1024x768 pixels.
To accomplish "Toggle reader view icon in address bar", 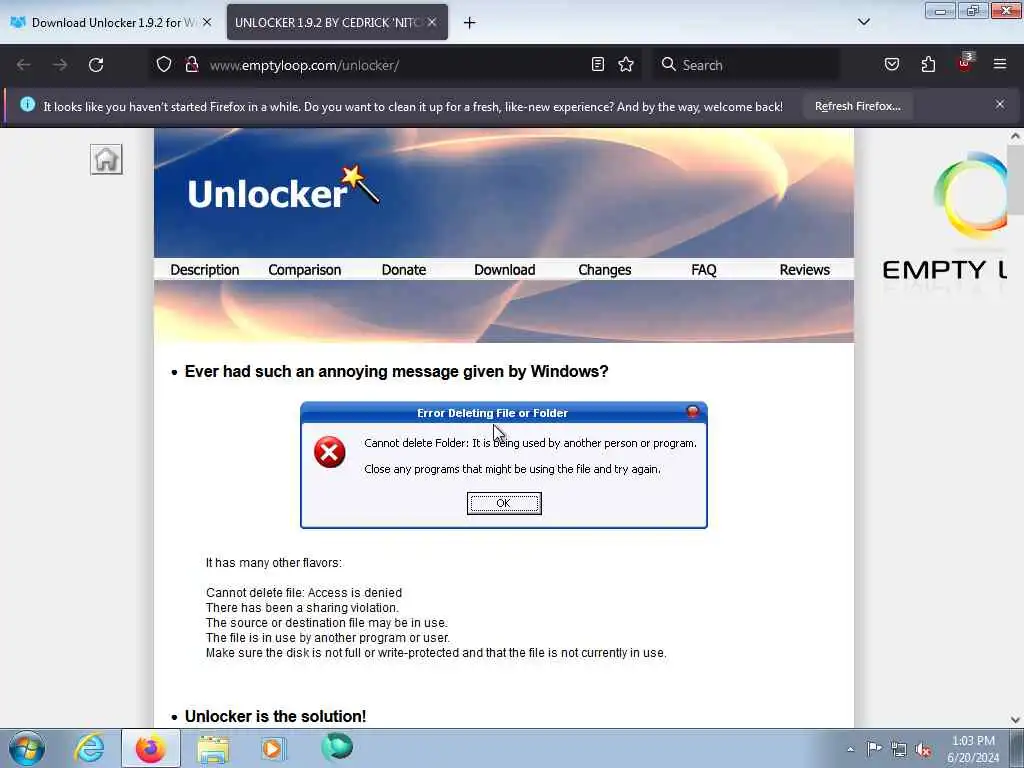I will point(598,64).
